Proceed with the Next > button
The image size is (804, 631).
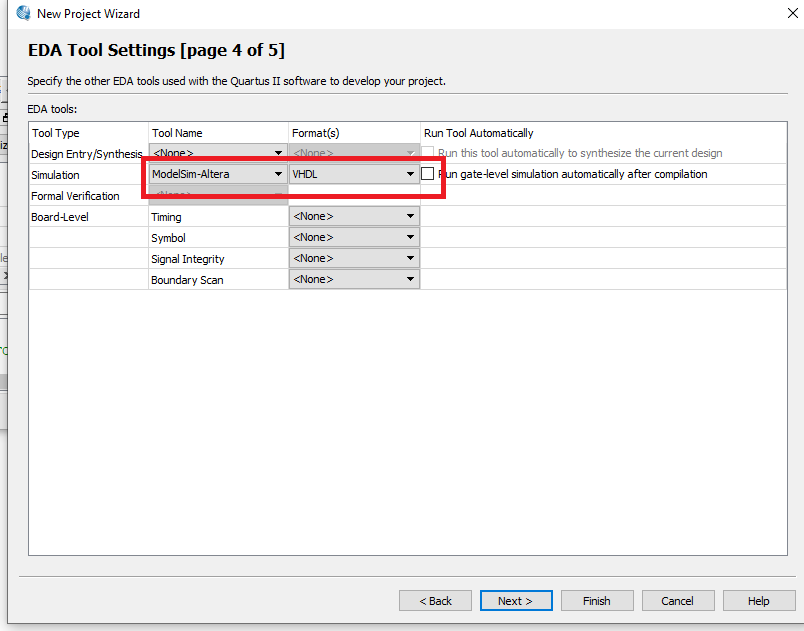point(516,601)
